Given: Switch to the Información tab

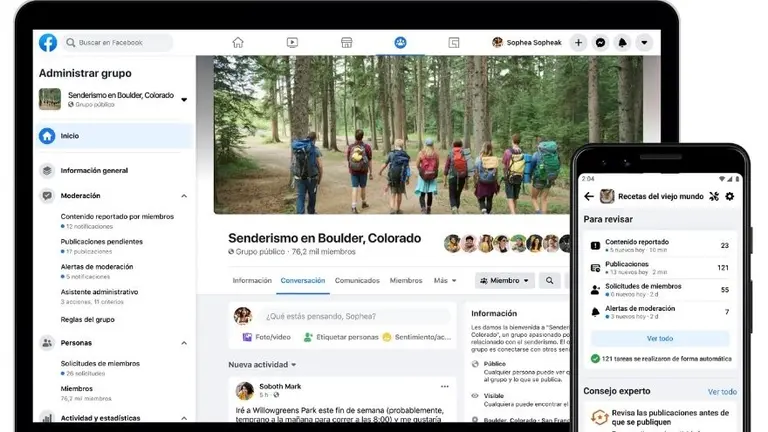Looking at the screenshot, I should click(252, 281).
